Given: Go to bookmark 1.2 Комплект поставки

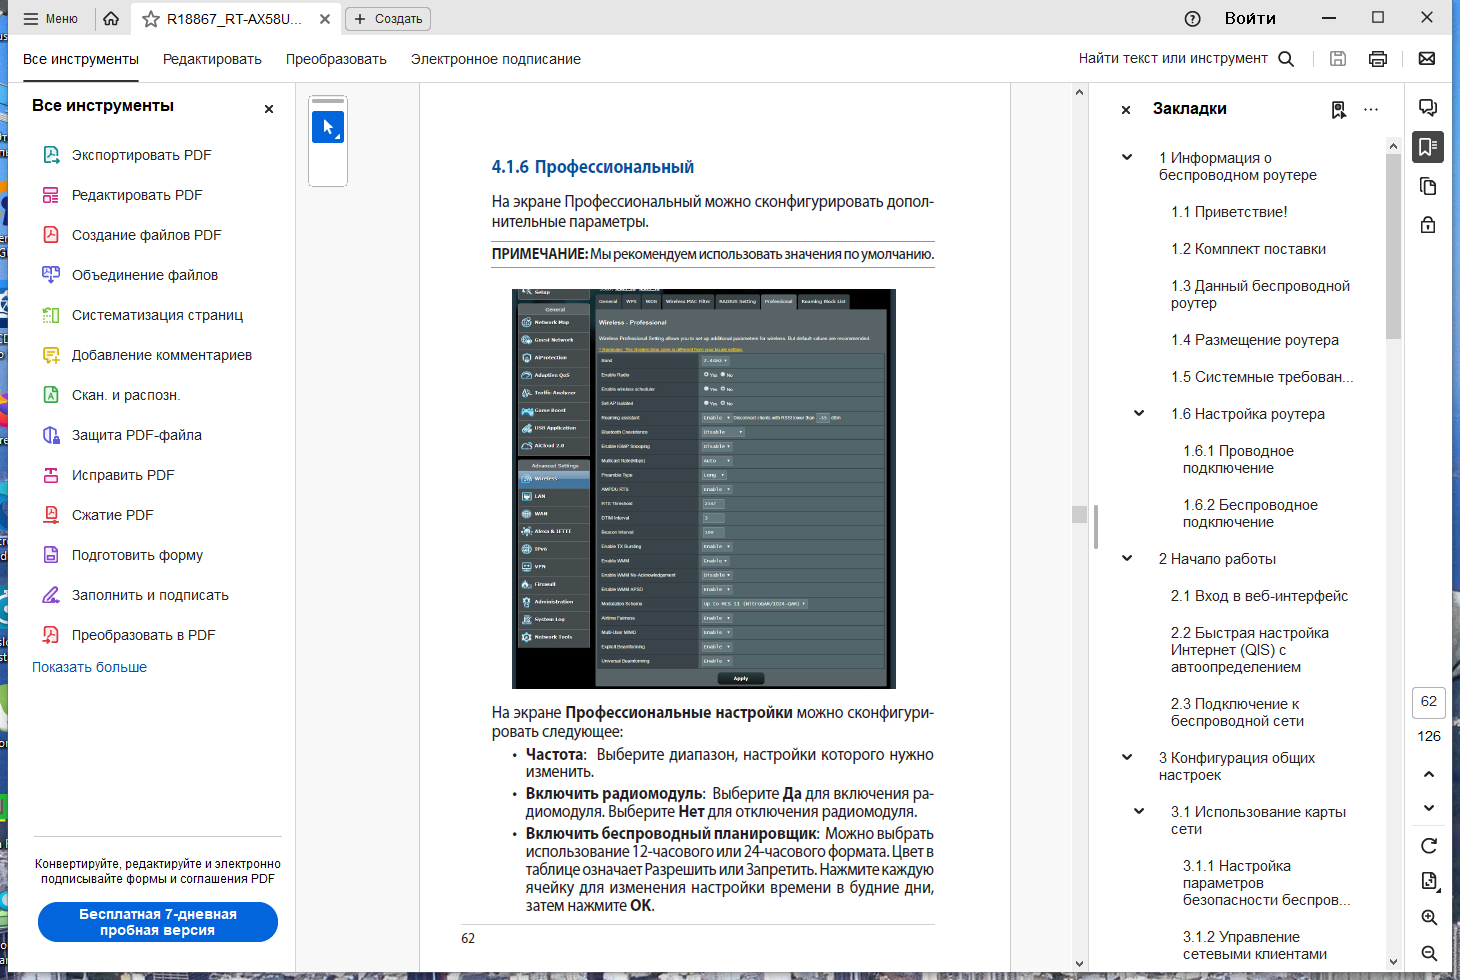Looking at the screenshot, I should click(1248, 249).
